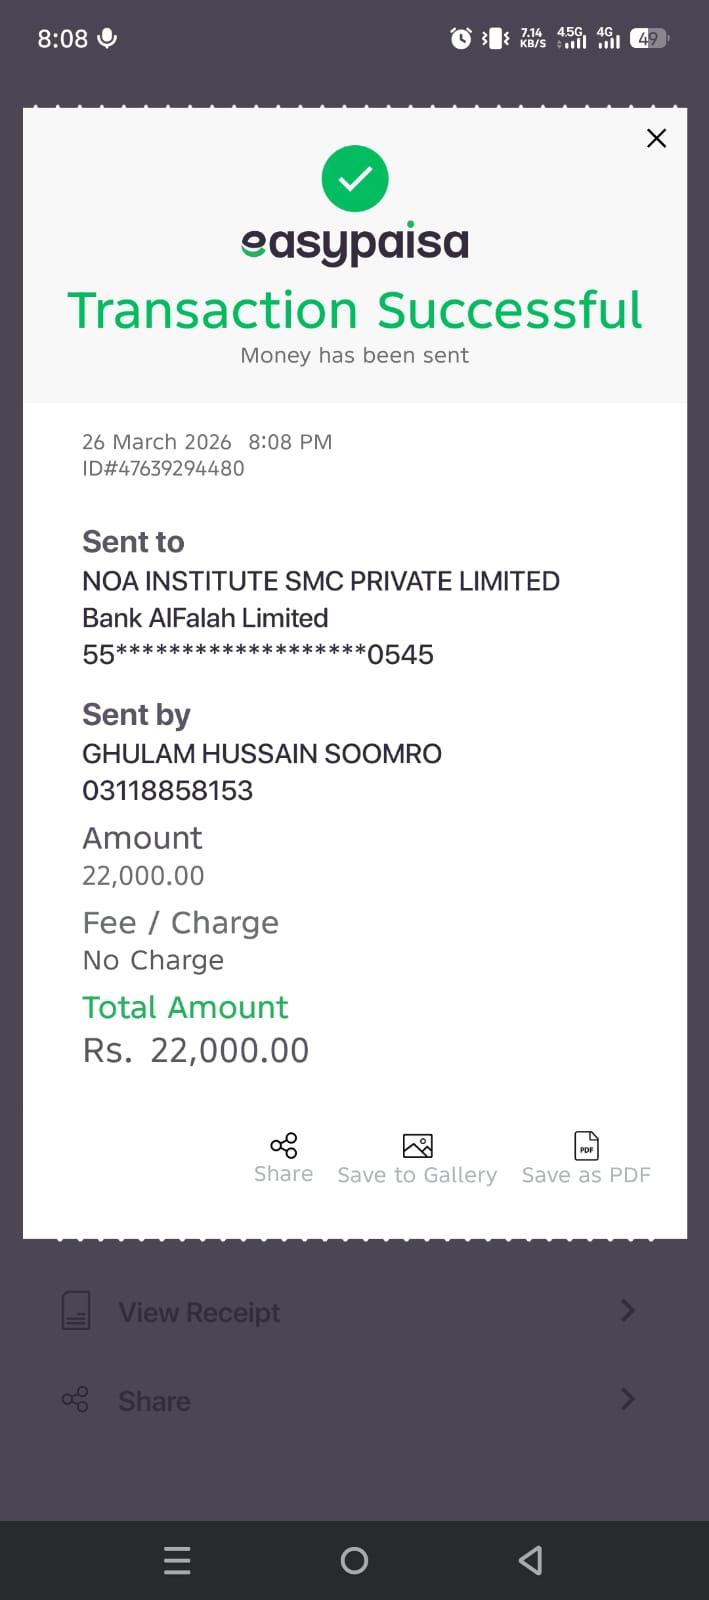Expand the bottom Share row chevron arrow
This screenshot has width=709, height=1600.
[x=627, y=1398]
